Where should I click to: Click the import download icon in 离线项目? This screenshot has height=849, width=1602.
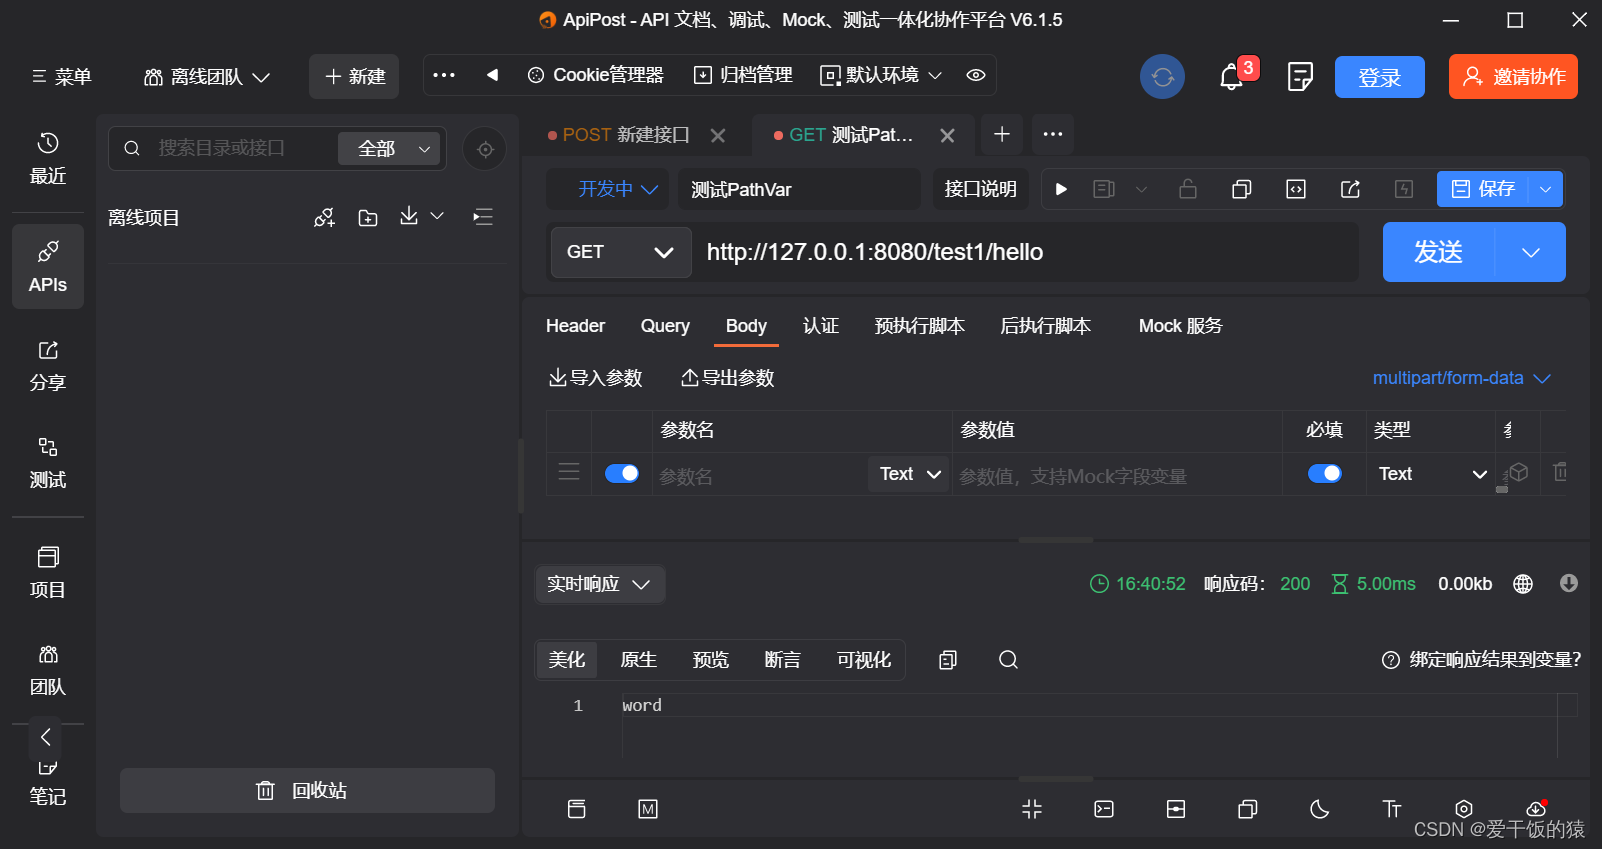pyautogui.click(x=409, y=216)
